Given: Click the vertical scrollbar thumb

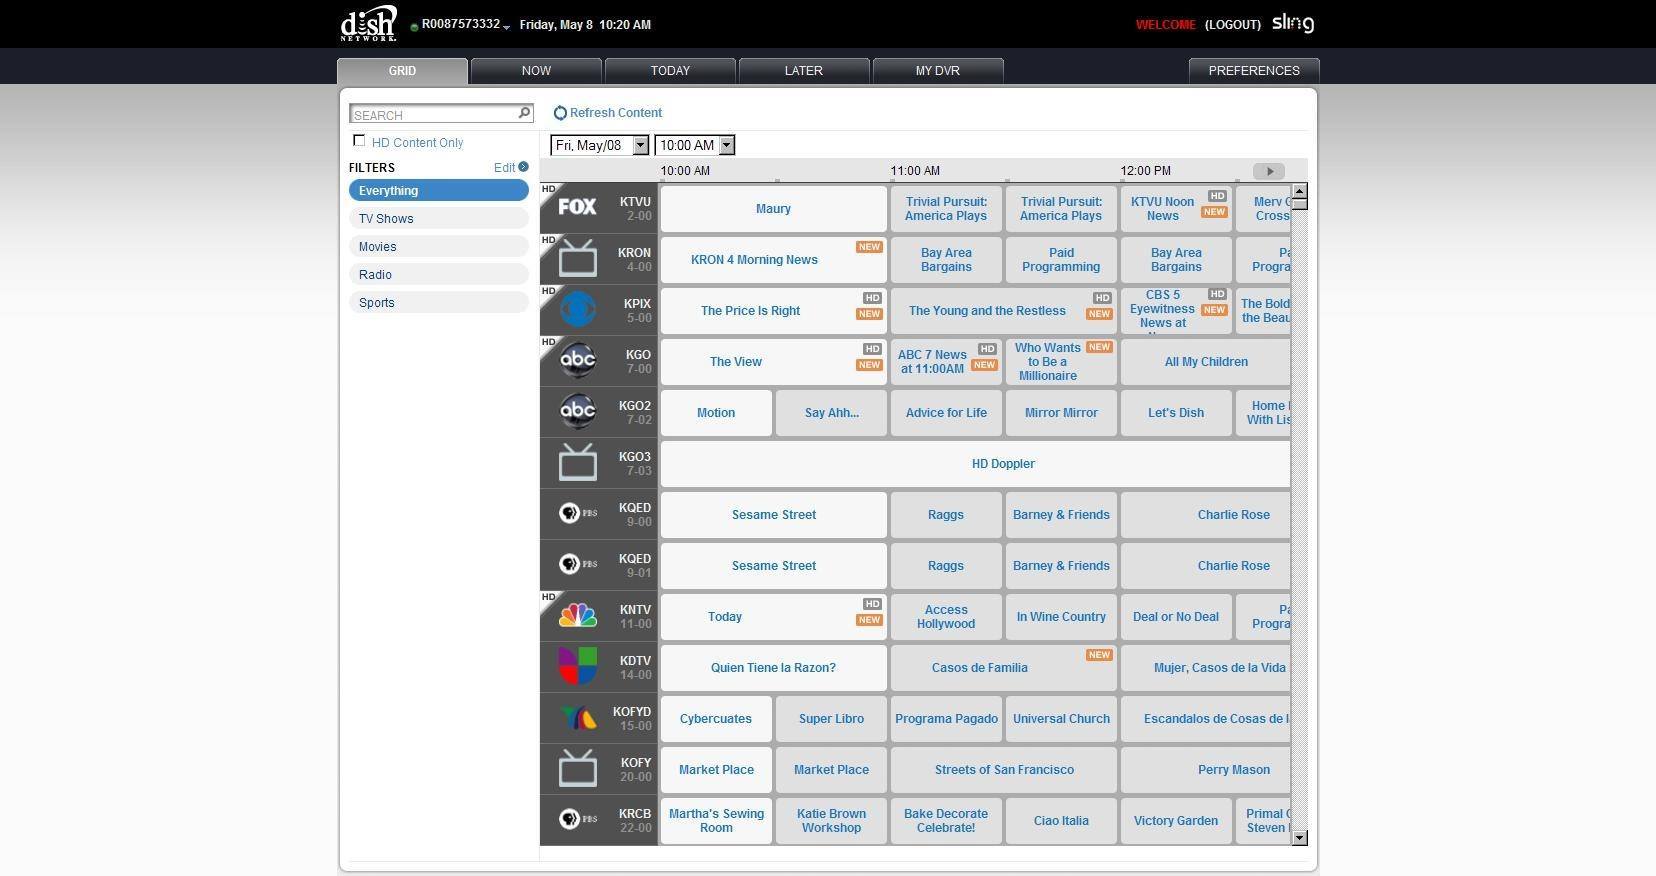Looking at the screenshot, I should pyautogui.click(x=1299, y=203).
